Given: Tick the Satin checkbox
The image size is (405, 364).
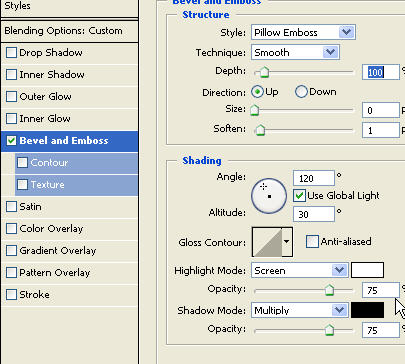Looking at the screenshot, I should point(11,207).
